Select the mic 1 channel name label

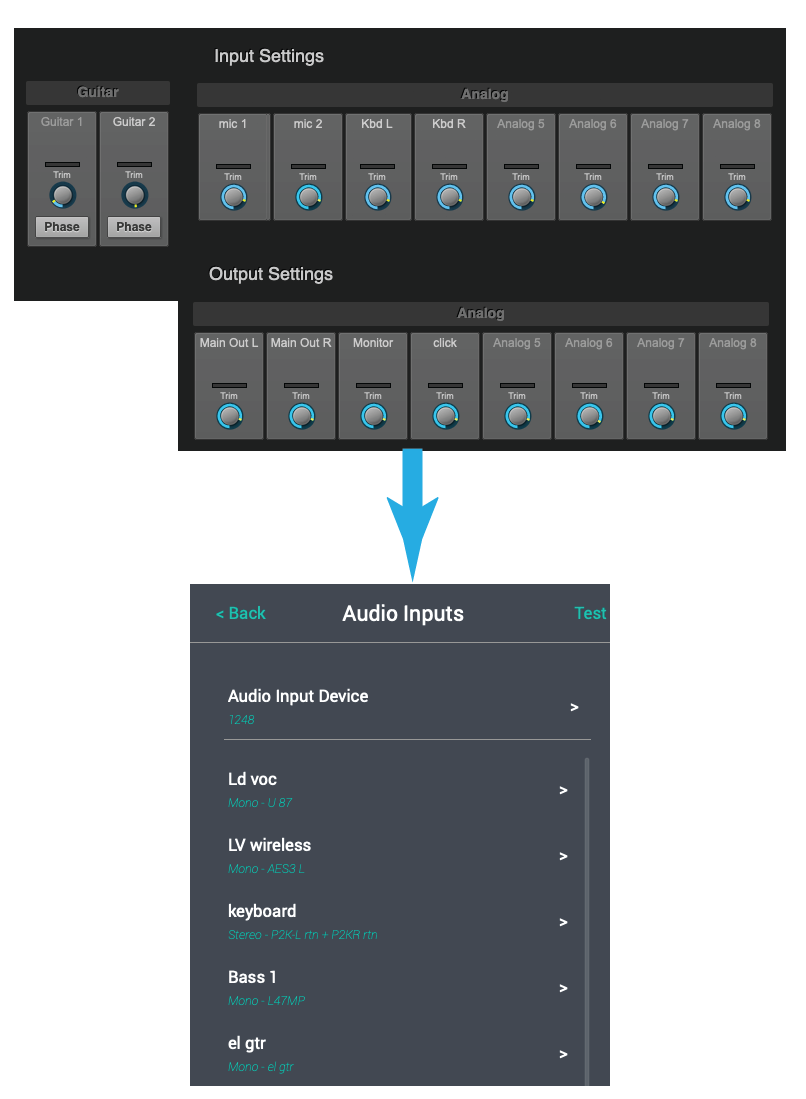(x=233, y=124)
